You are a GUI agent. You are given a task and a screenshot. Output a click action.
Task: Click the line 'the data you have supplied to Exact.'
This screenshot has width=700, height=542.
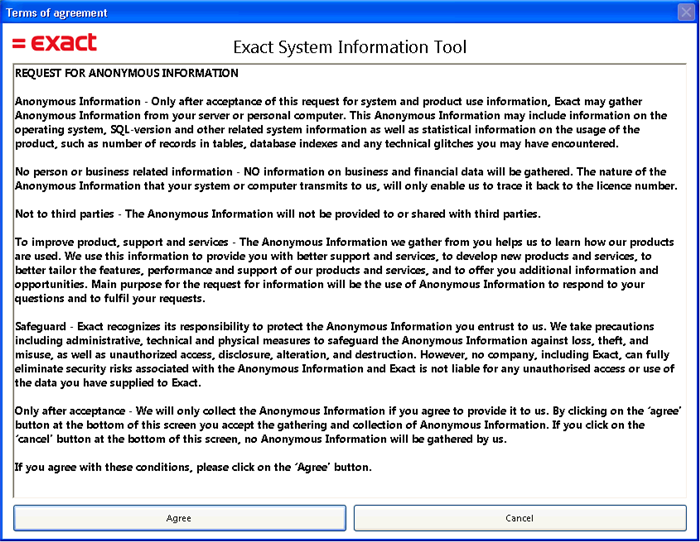point(108,383)
